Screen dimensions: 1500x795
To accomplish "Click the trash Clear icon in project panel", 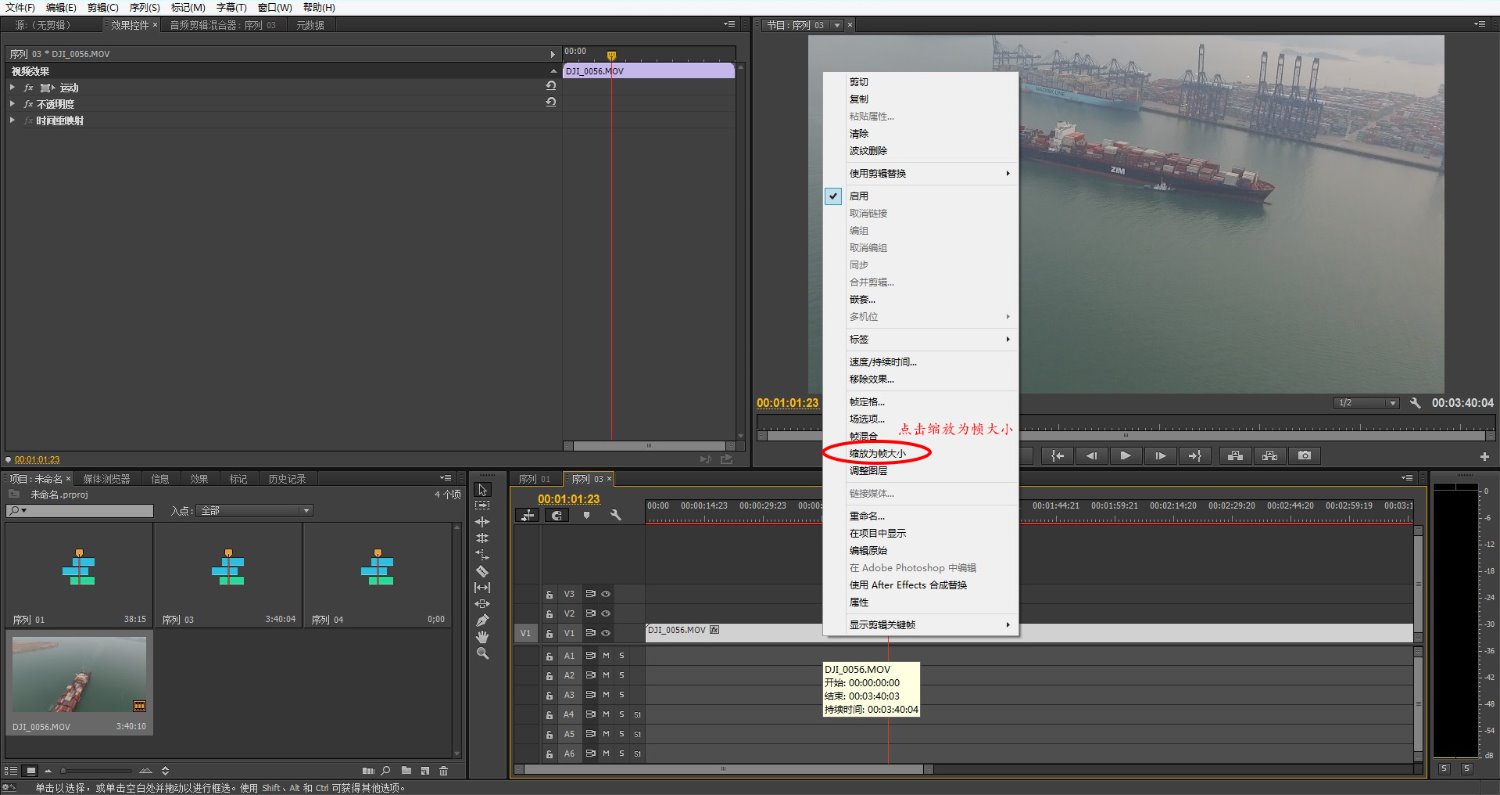I will click(x=444, y=771).
